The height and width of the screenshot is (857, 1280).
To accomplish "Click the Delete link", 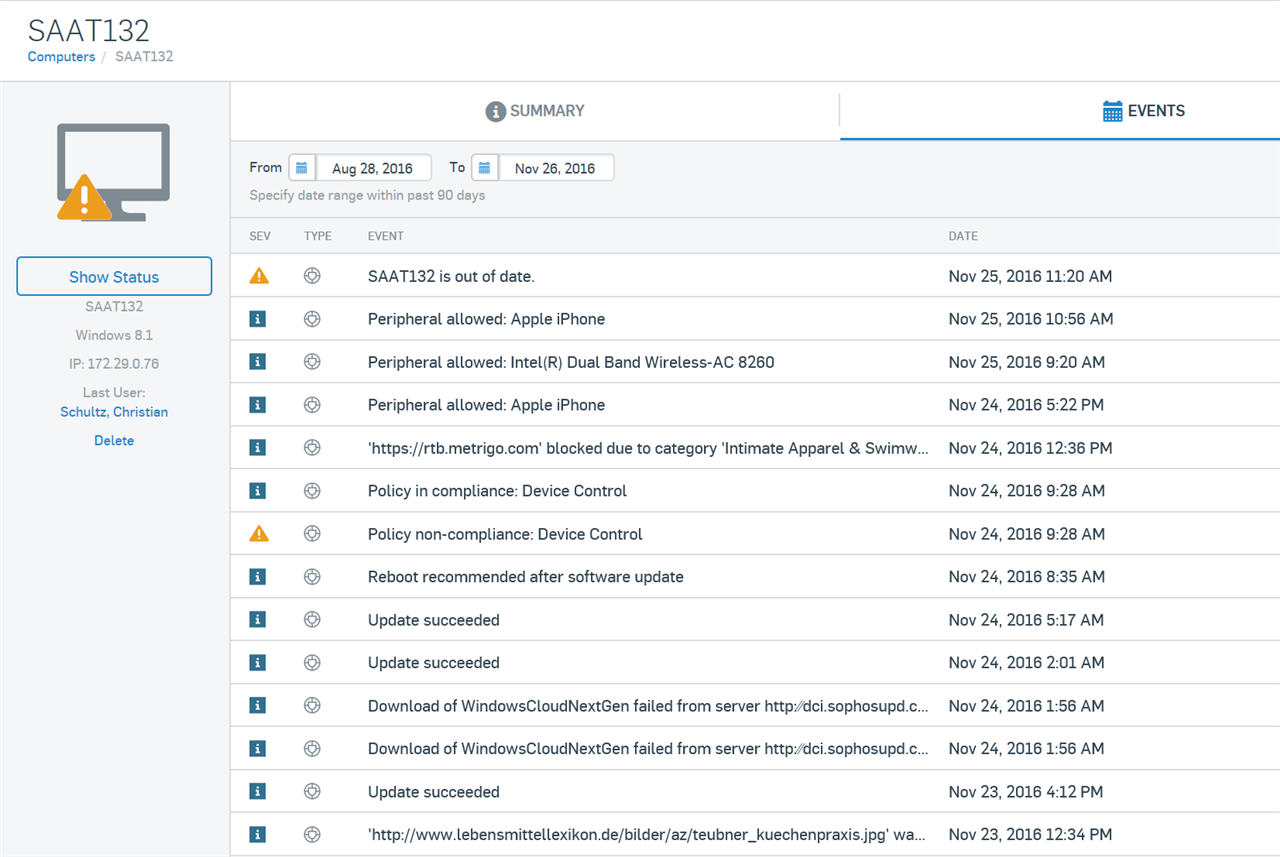I will point(114,440).
